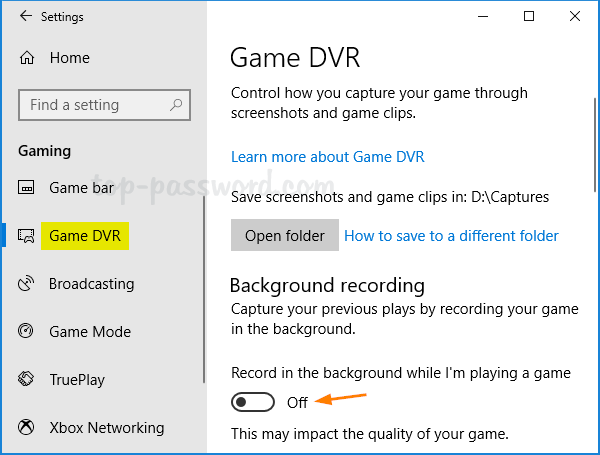The image size is (600, 455).
Task: Focus the Find a setting search box
Action: point(94,105)
